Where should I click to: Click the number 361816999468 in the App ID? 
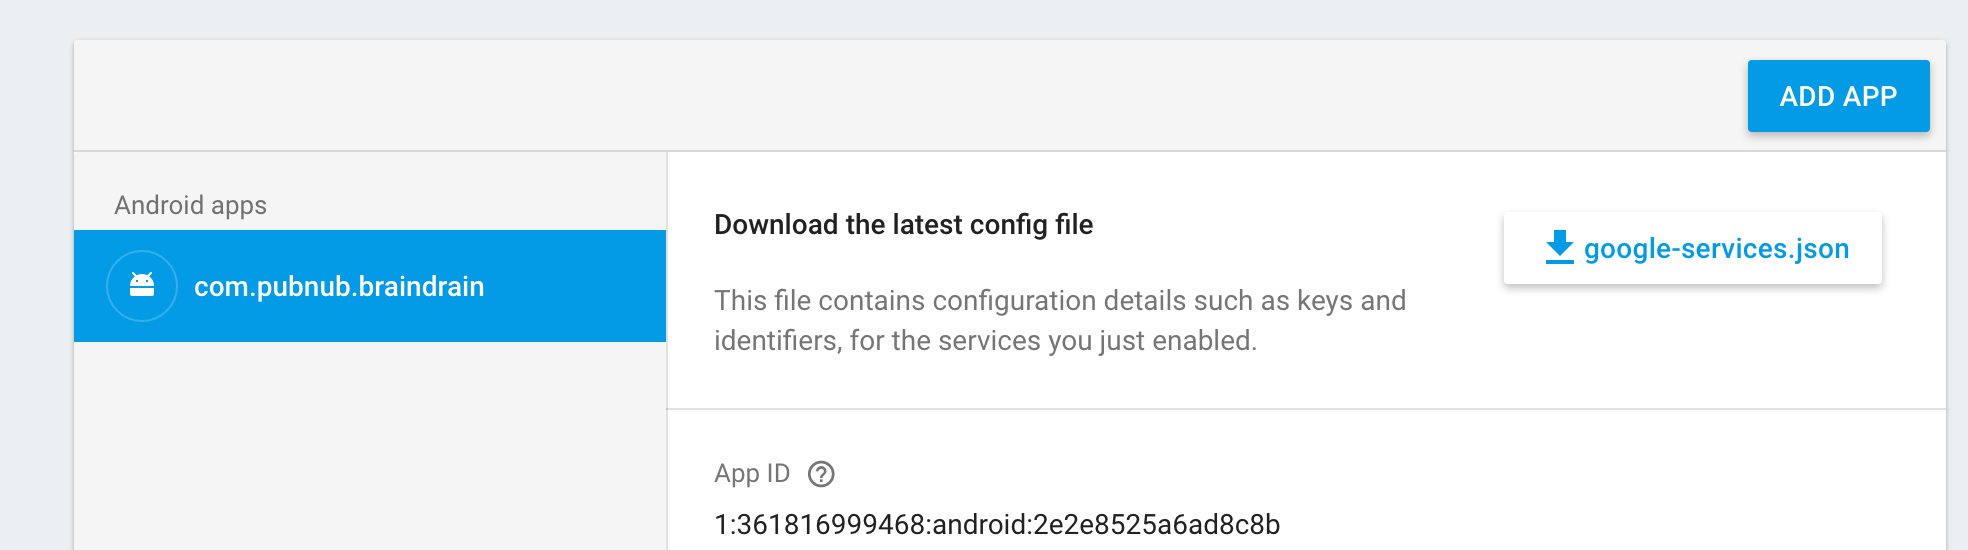coord(830,524)
